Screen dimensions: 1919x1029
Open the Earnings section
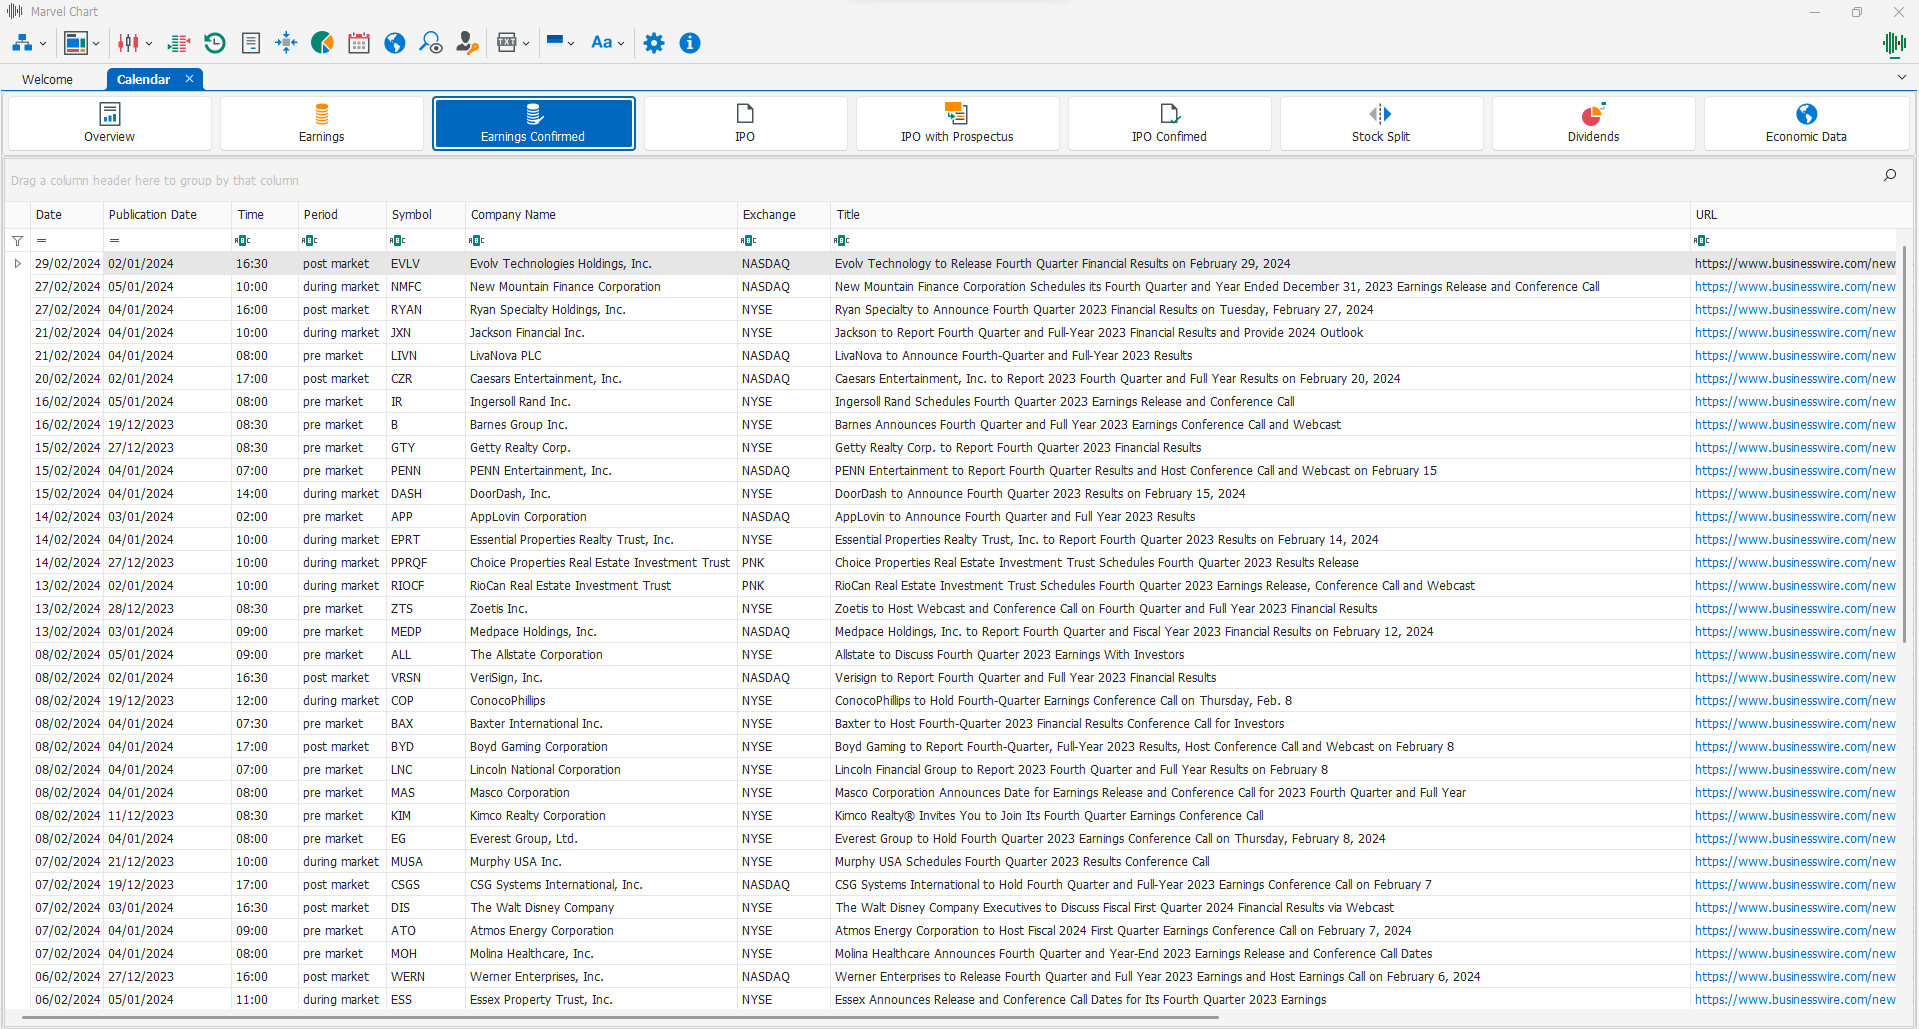pos(321,123)
